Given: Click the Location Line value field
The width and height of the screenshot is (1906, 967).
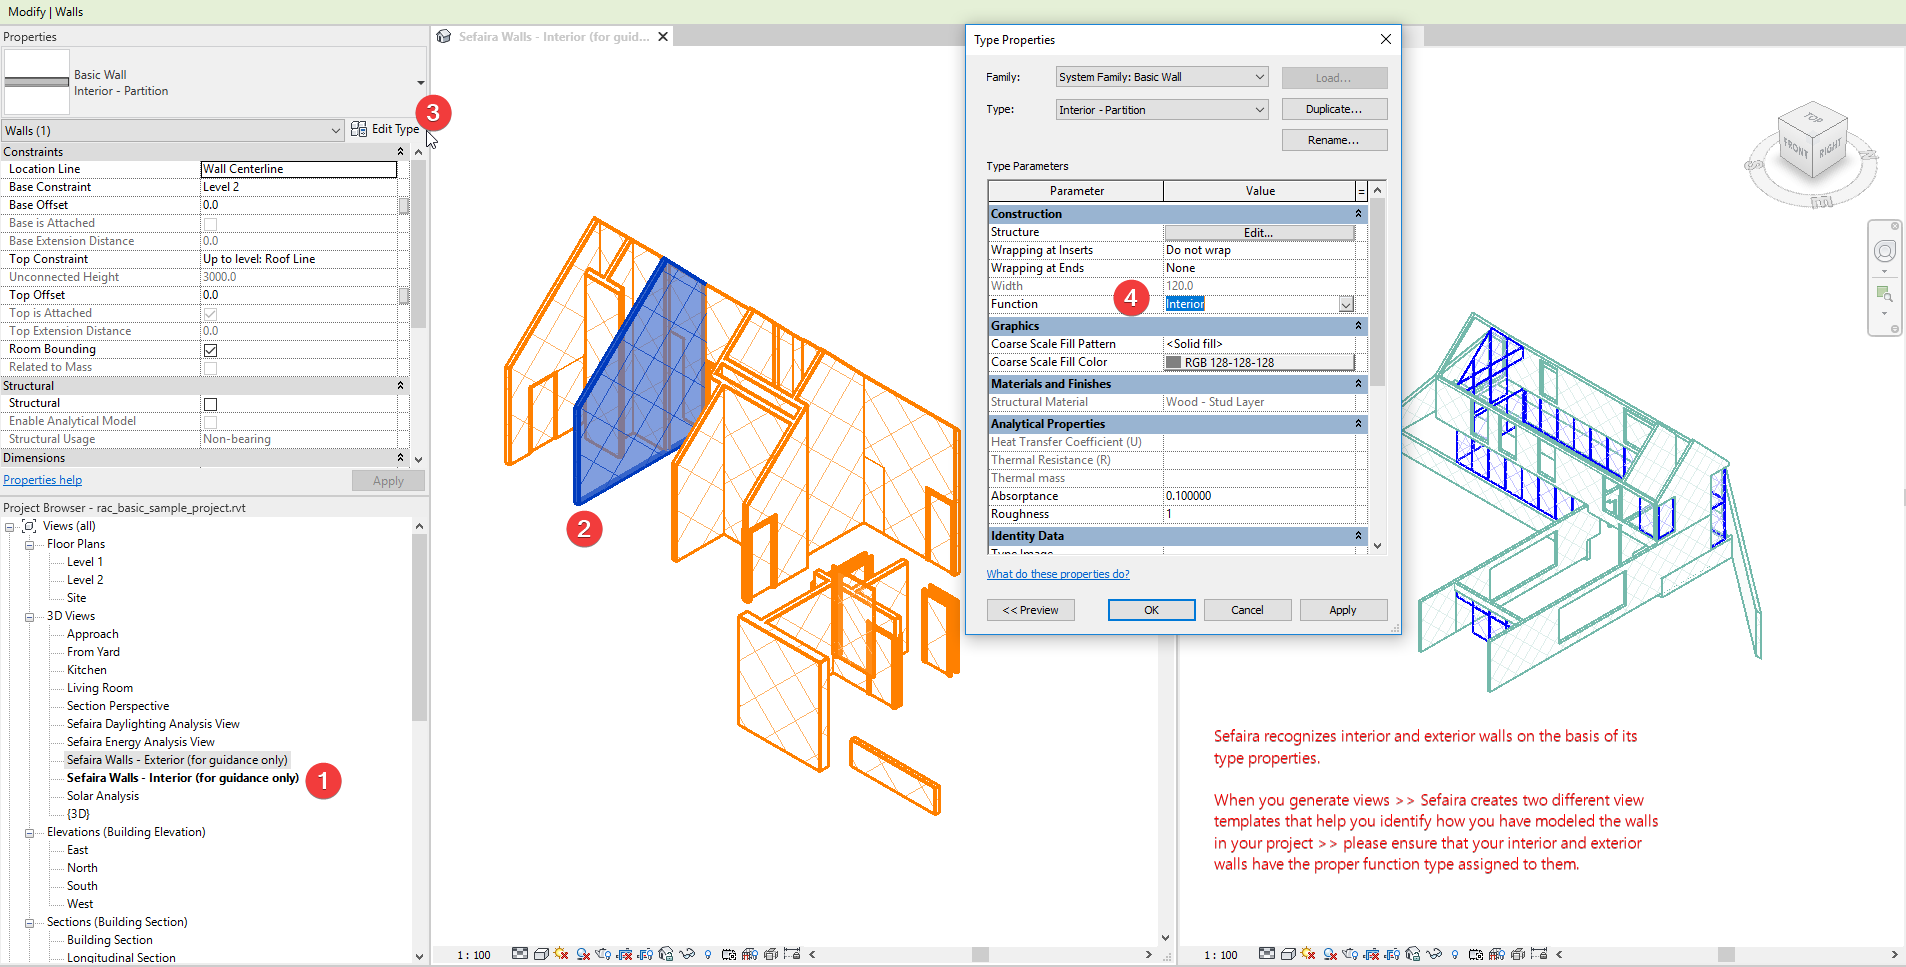Looking at the screenshot, I should (299, 169).
